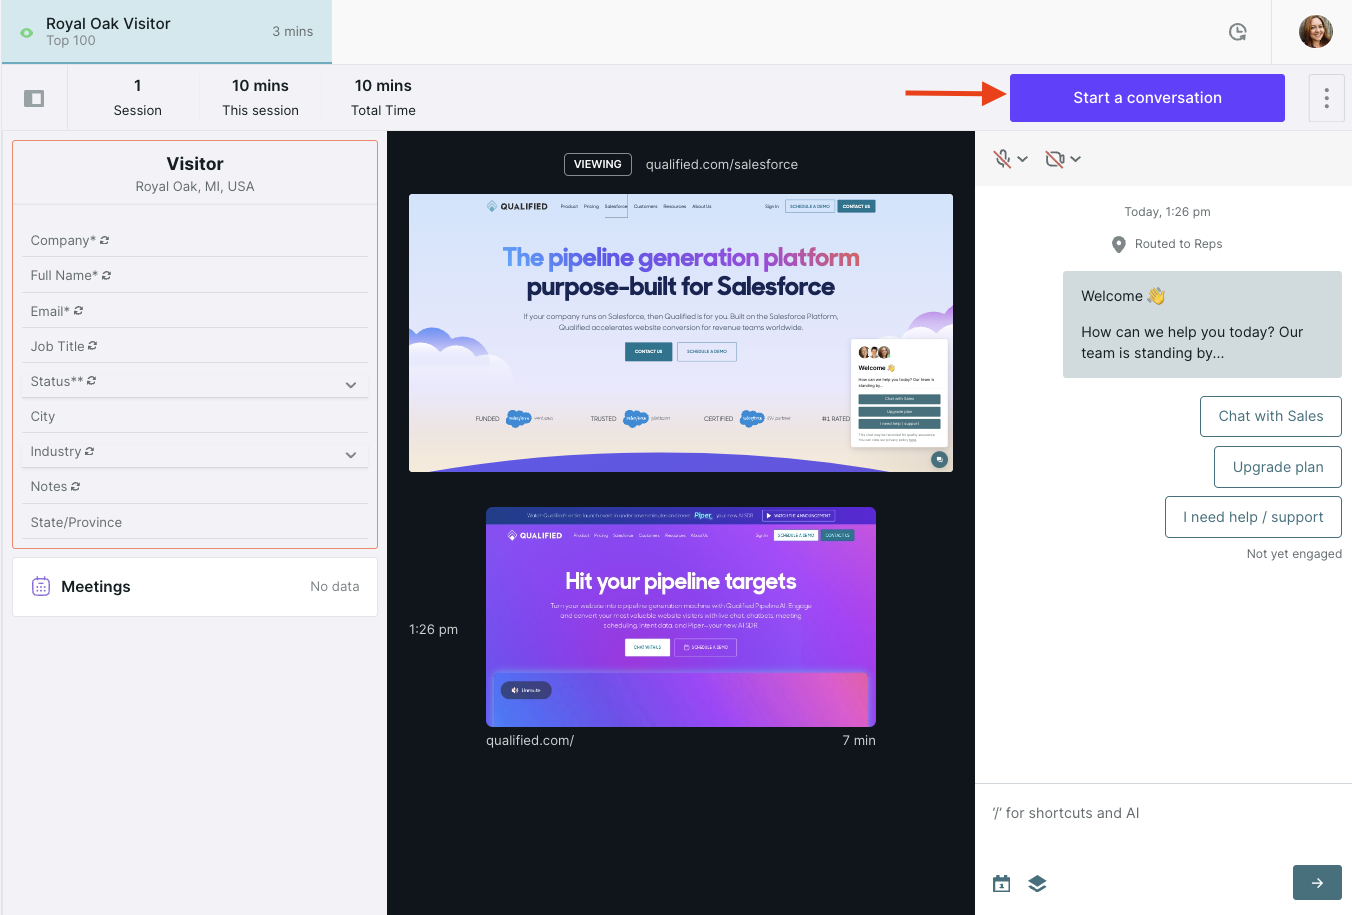Click the sync icon next to Company

click(x=104, y=240)
